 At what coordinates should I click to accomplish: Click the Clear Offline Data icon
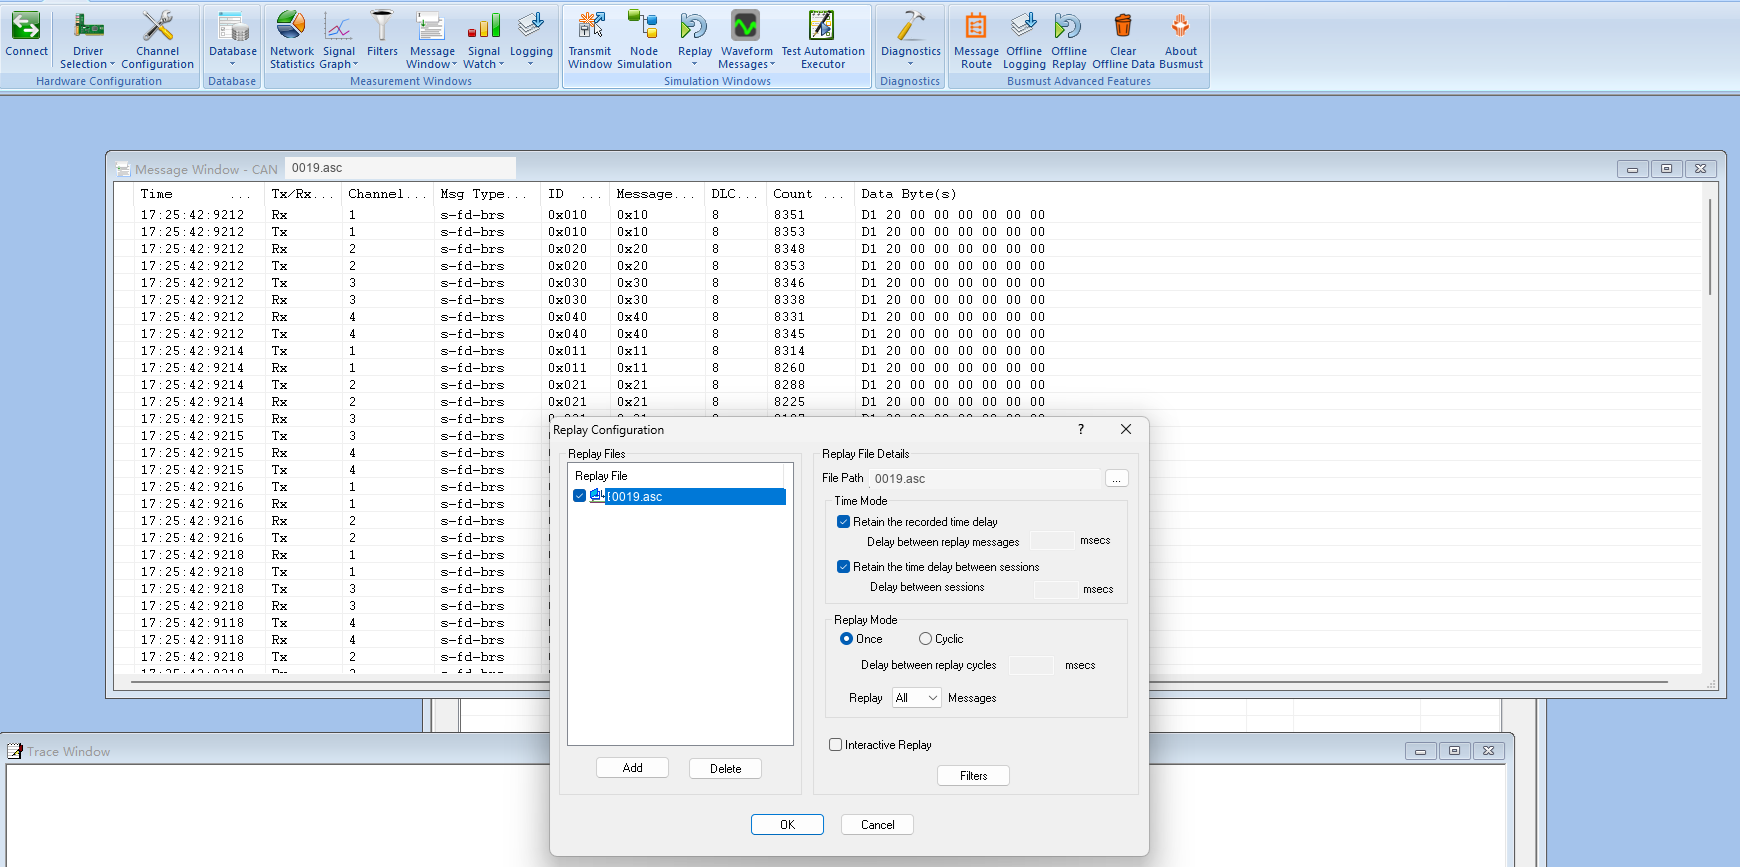tap(1123, 40)
